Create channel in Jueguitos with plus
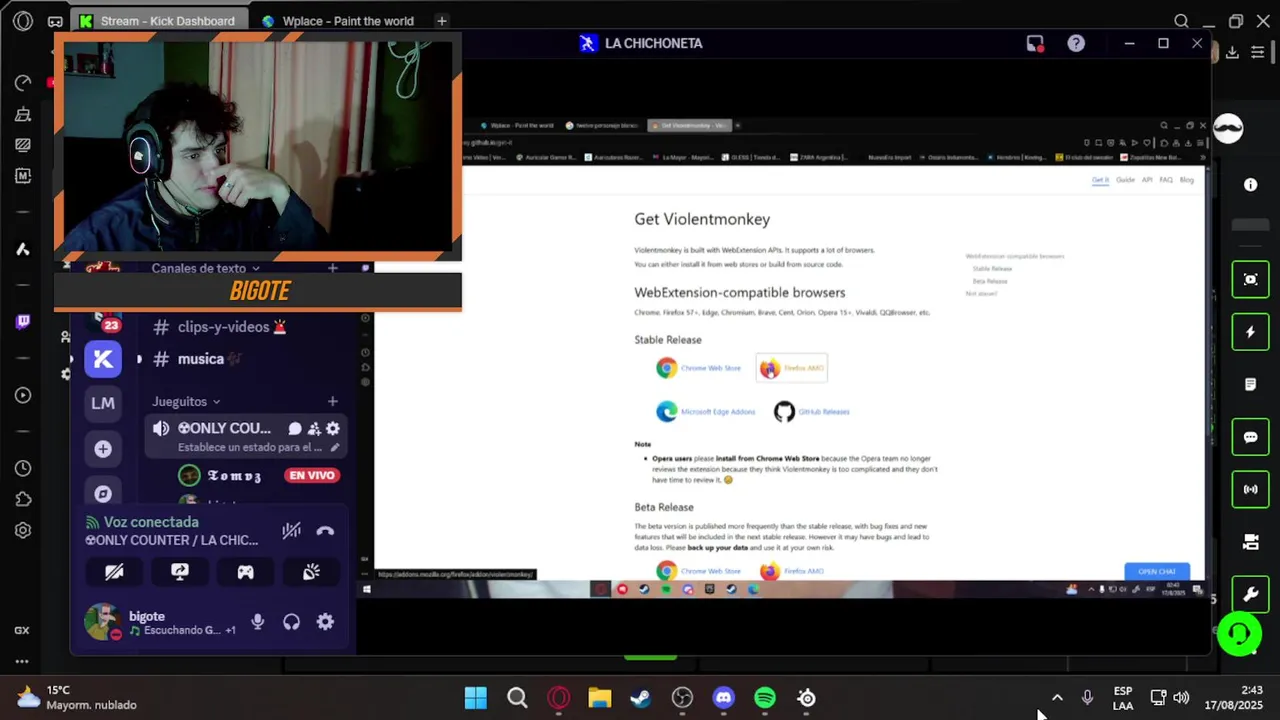 click(333, 401)
